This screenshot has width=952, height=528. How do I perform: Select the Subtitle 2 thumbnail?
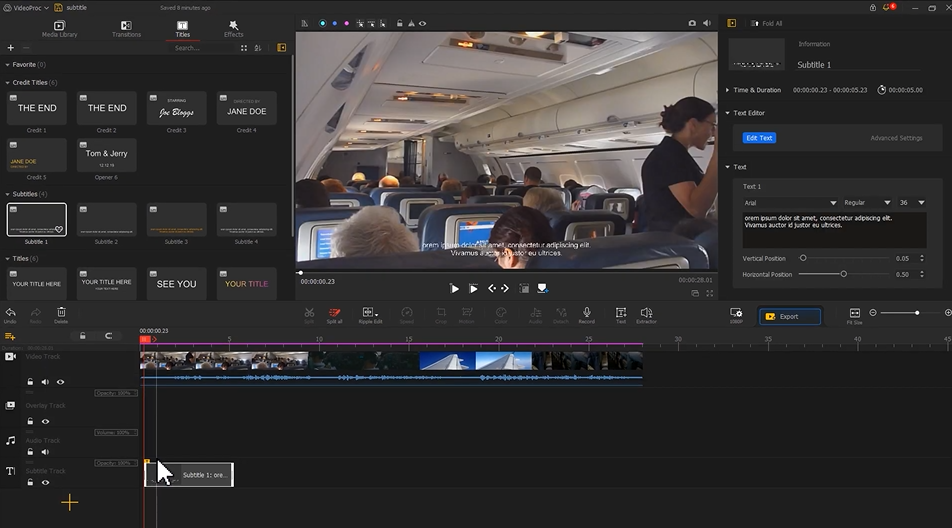coord(106,220)
